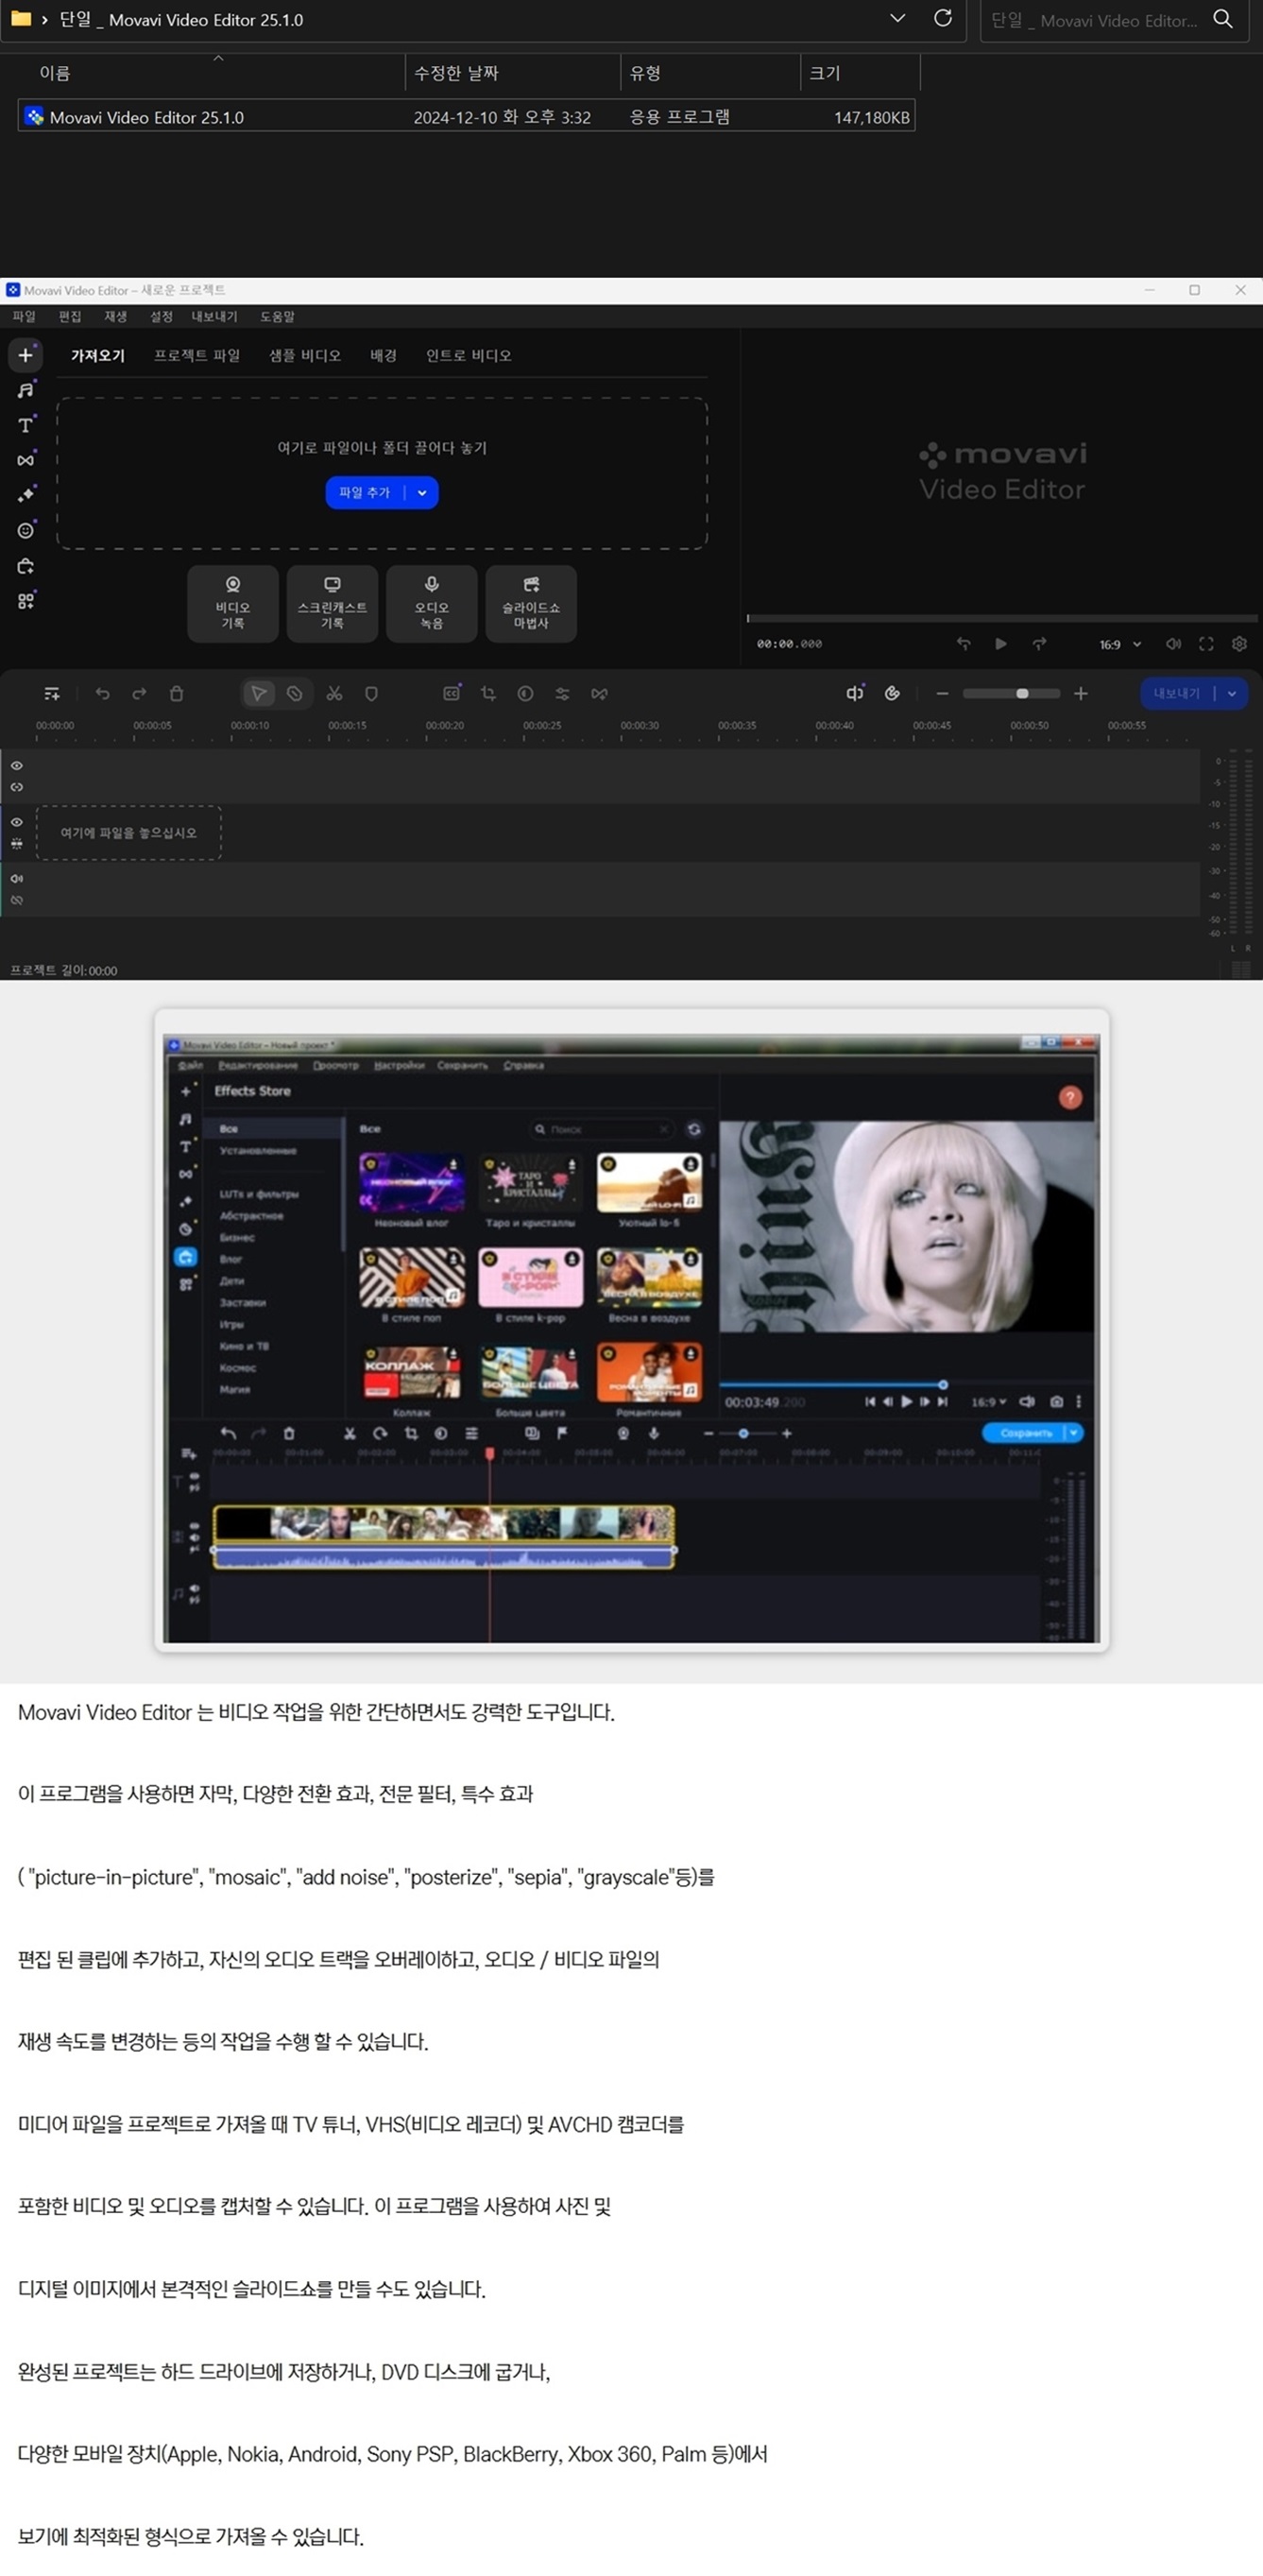Open the Transitions bowtie sidebar tab
Image resolution: width=1263 pixels, height=2576 pixels.
(x=25, y=460)
